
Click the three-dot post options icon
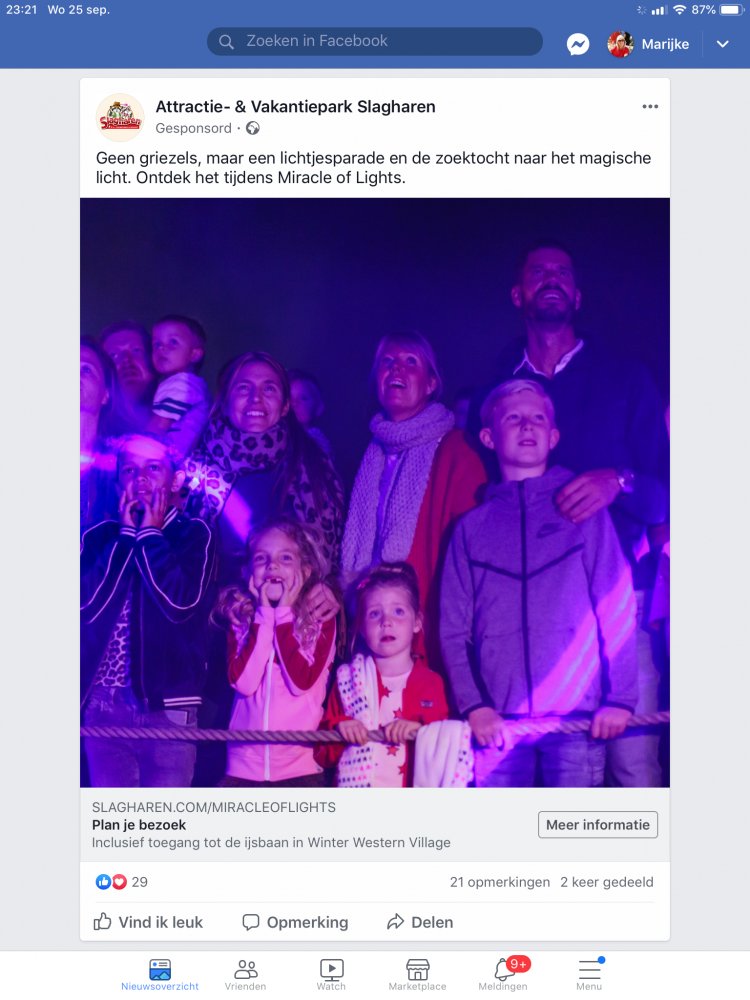click(x=650, y=107)
